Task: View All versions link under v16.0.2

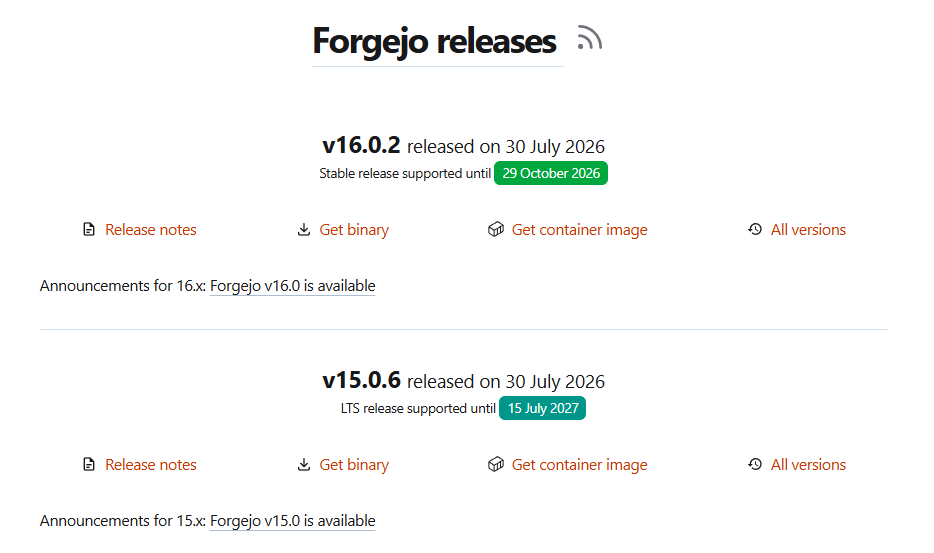Action: pyautogui.click(x=808, y=230)
